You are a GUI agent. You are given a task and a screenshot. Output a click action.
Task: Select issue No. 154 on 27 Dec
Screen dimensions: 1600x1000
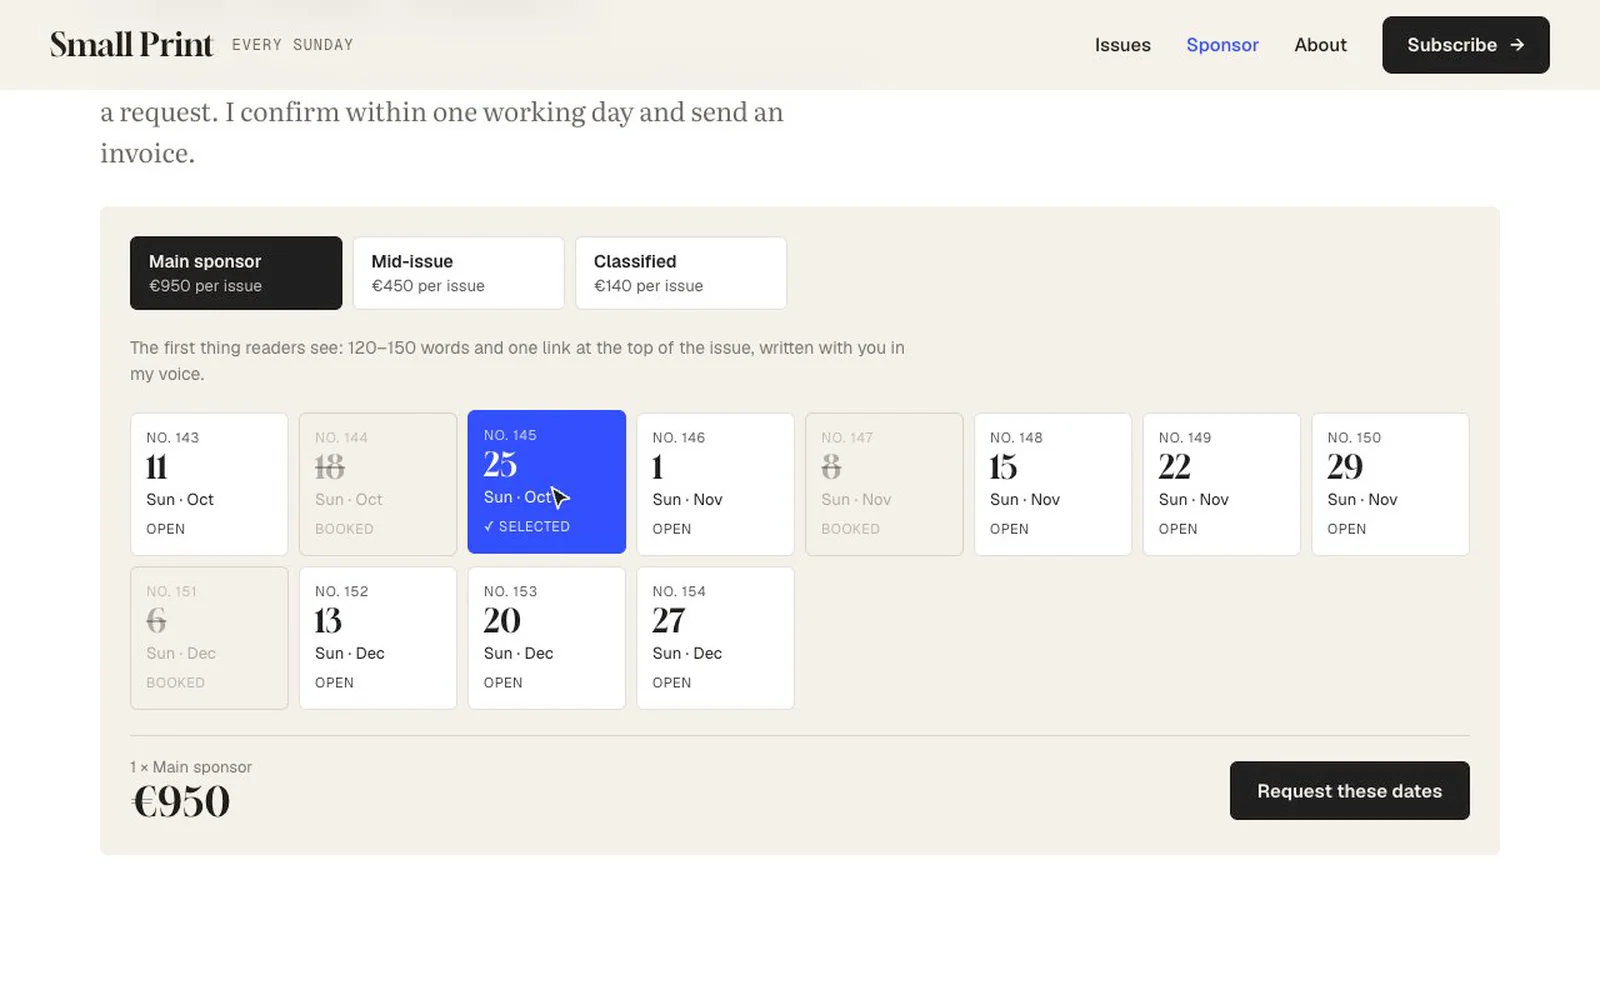pyautogui.click(x=716, y=638)
